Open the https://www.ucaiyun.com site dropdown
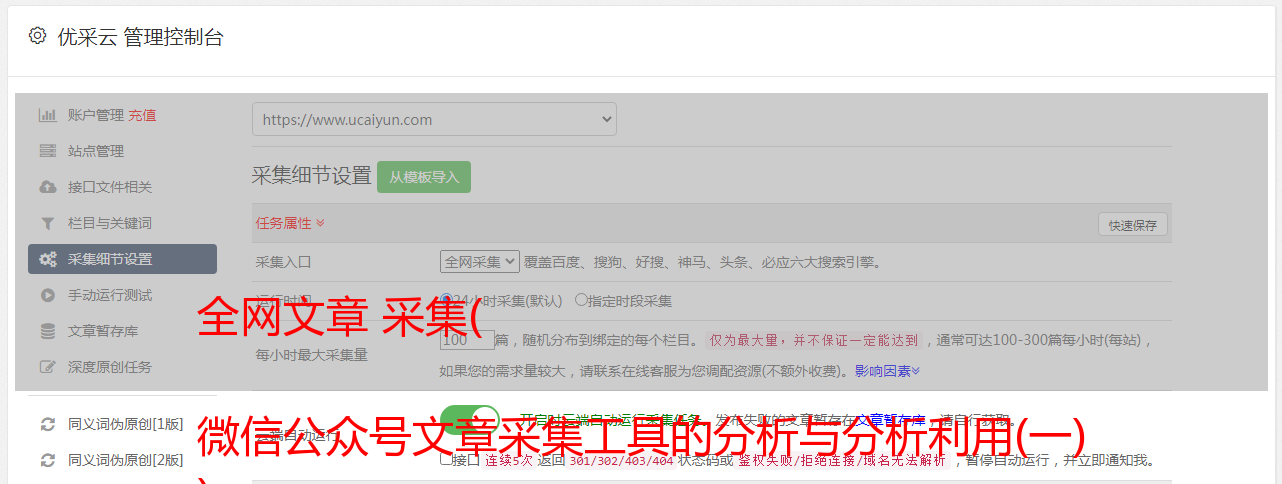The width and height of the screenshot is (1282, 484). [x=434, y=119]
